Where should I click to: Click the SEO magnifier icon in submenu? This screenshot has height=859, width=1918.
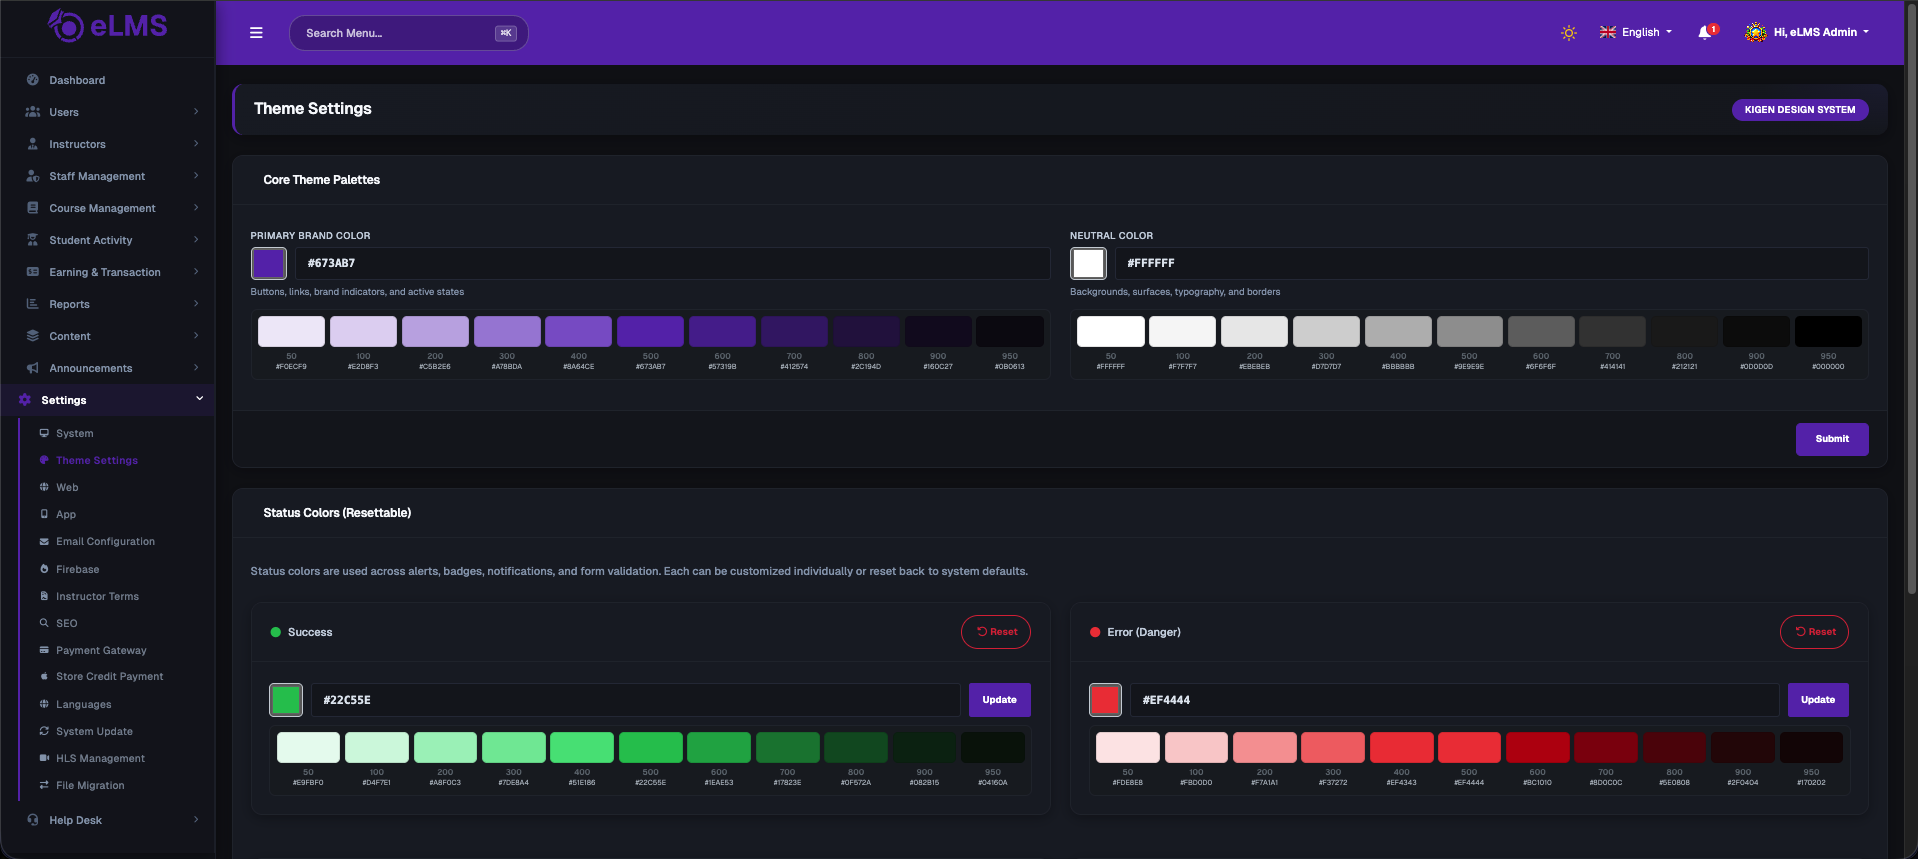click(44, 623)
